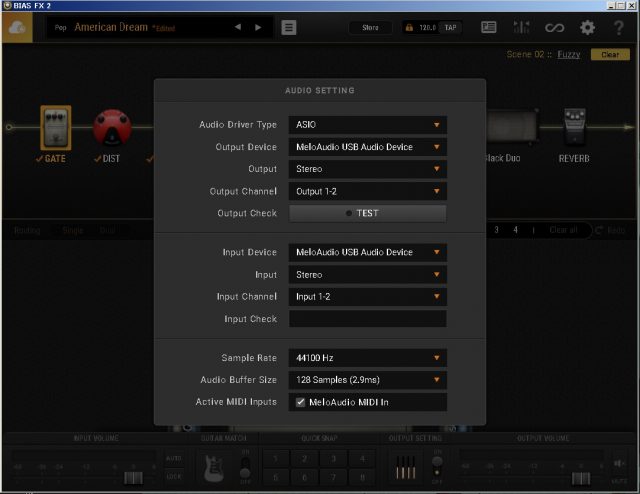The image size is (640, 494).
Task: Open the setlist panel icon
Action: tap(489, 27)
